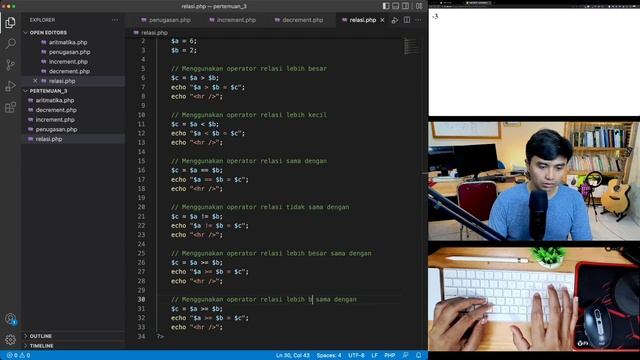Open the Source Control view
This screenshot has height=360, width=640.
(x=11, y=64)
